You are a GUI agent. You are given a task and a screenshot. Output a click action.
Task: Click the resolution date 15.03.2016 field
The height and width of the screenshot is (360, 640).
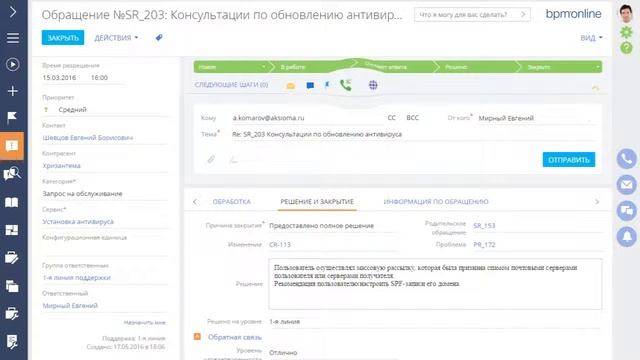59,78
